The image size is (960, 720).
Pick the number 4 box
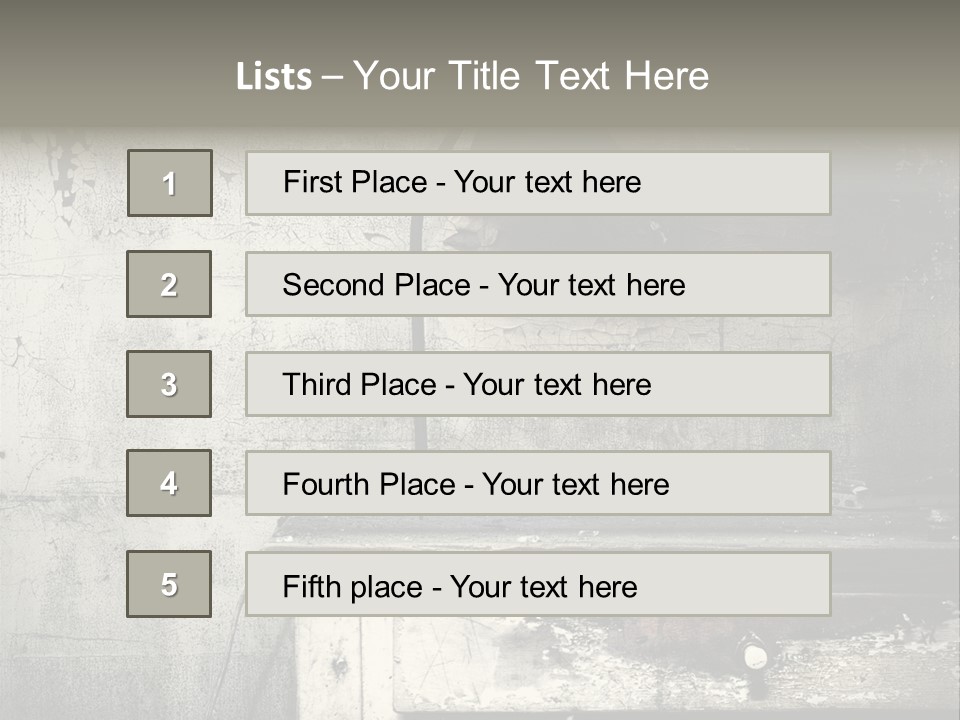coord(169,483)
